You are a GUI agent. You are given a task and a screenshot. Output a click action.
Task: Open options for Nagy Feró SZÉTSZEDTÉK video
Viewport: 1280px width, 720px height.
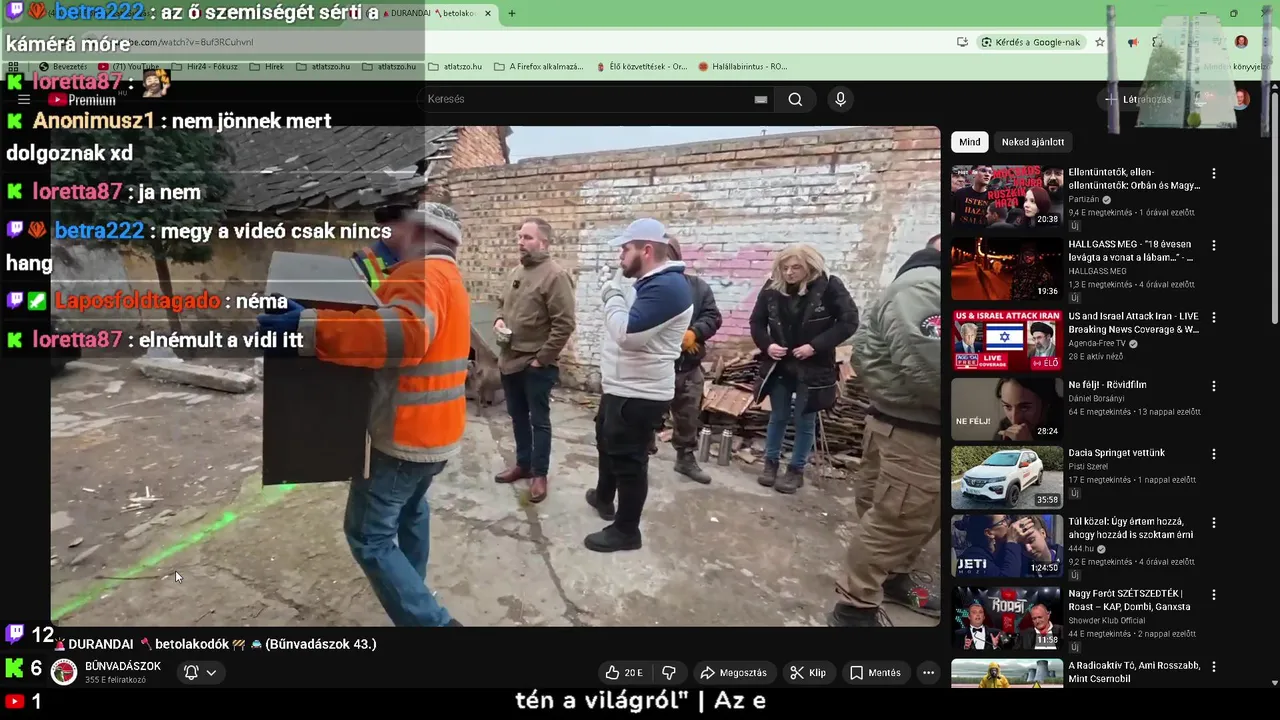pos(1214,594)
